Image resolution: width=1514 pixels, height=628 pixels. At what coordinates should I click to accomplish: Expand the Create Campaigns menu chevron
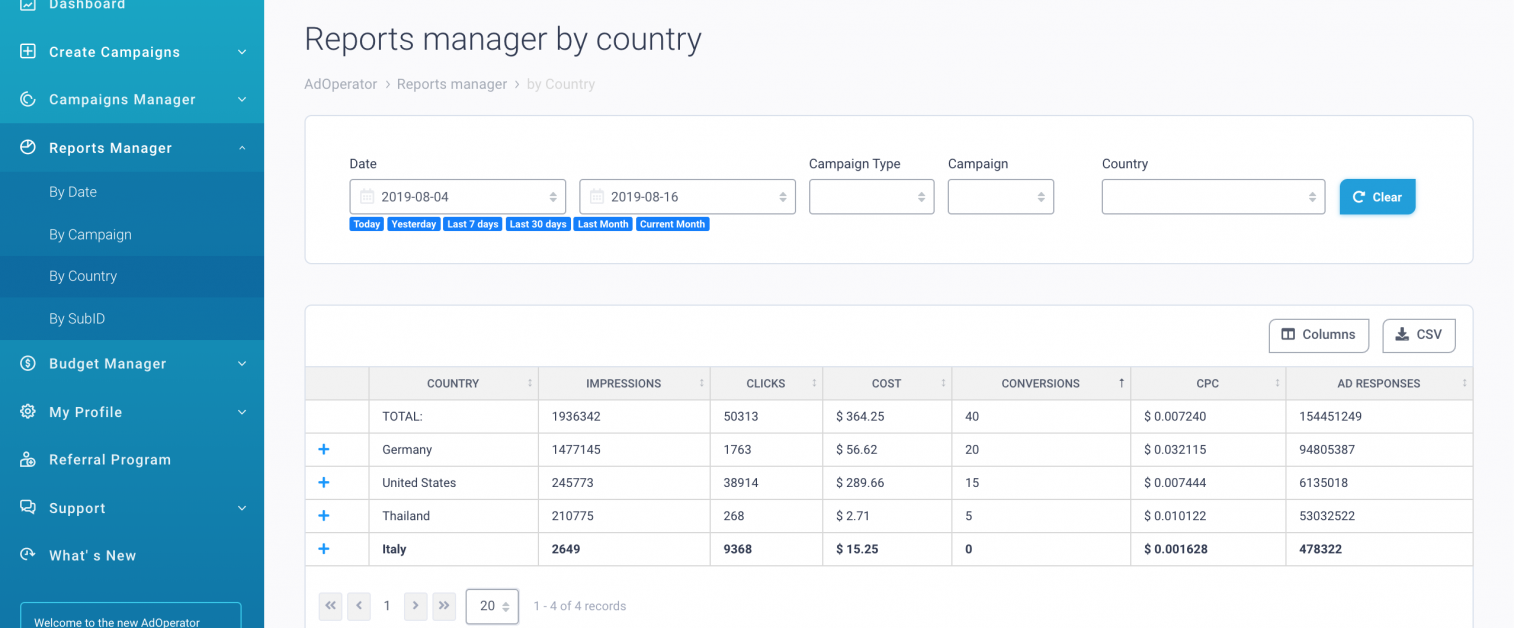pyautogui.click(x=242, y=52)
